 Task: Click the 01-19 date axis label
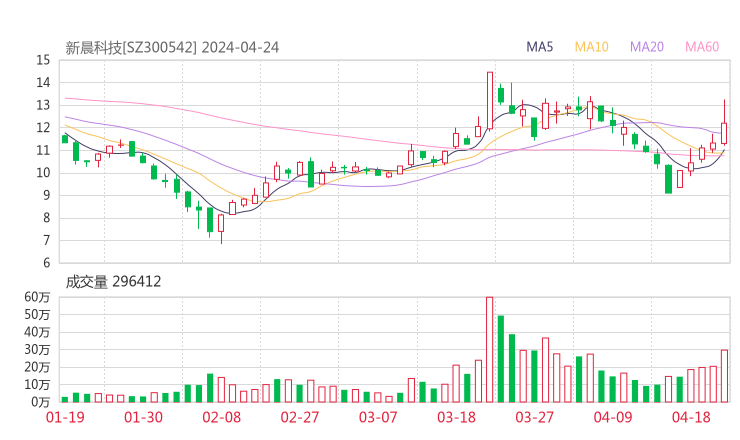tap(65, 417)
